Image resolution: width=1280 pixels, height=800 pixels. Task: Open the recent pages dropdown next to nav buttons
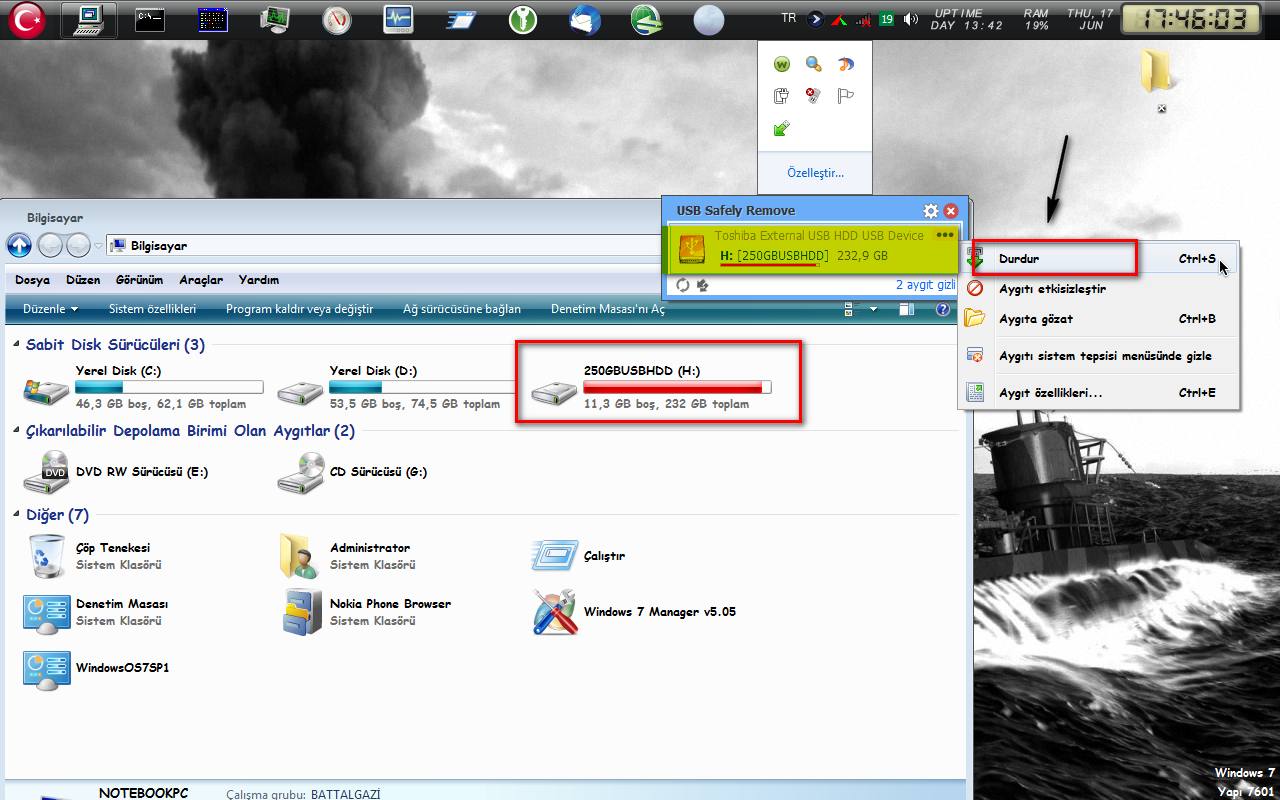coord(98,245)
